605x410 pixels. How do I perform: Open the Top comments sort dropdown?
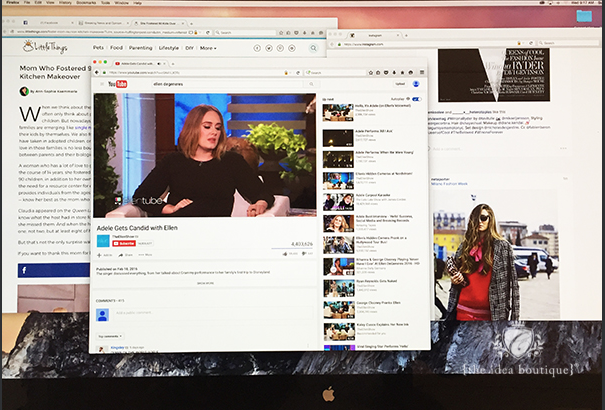pos(110,336)
